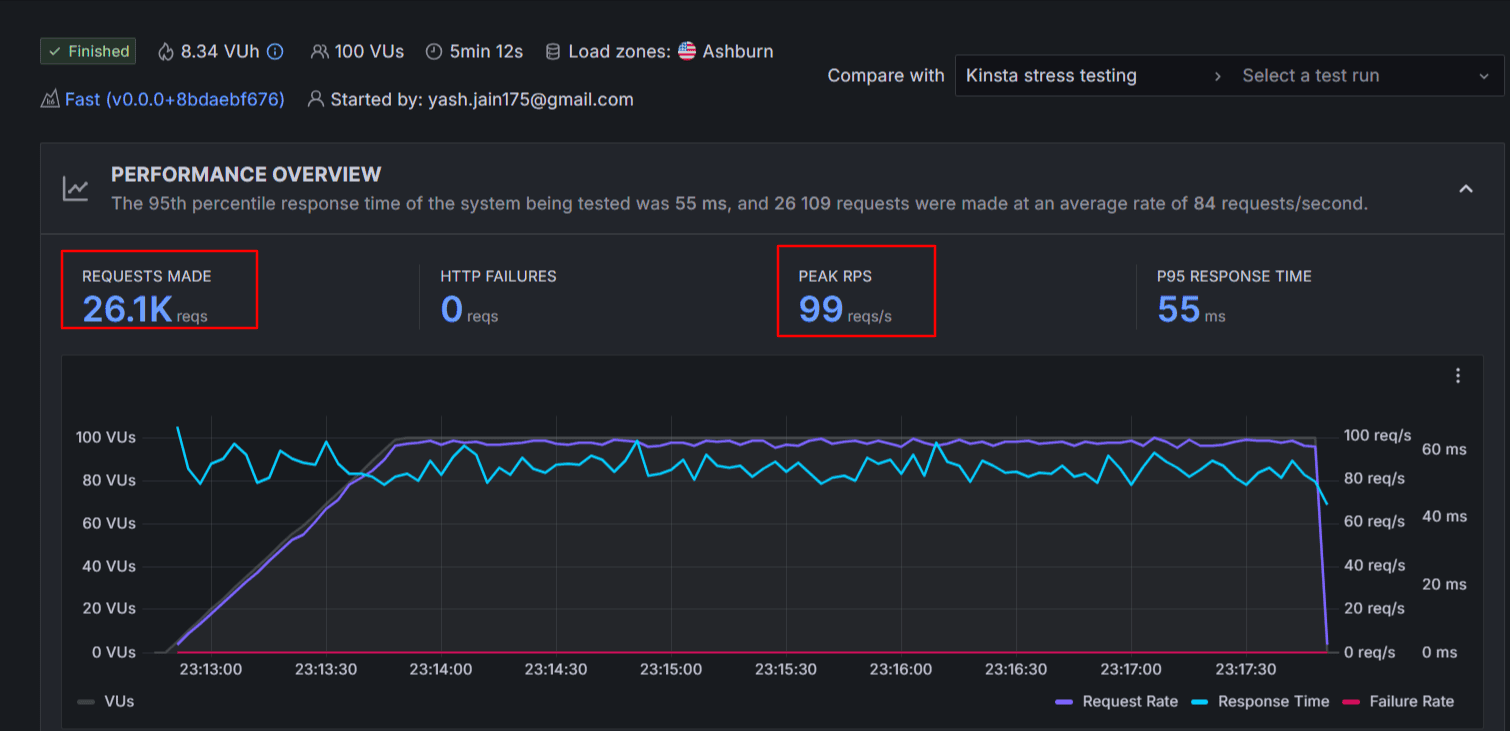Screen dimensions: 1510x731
Task: Toggle the Request Rate series in the legend
Action: point(1129,701)
